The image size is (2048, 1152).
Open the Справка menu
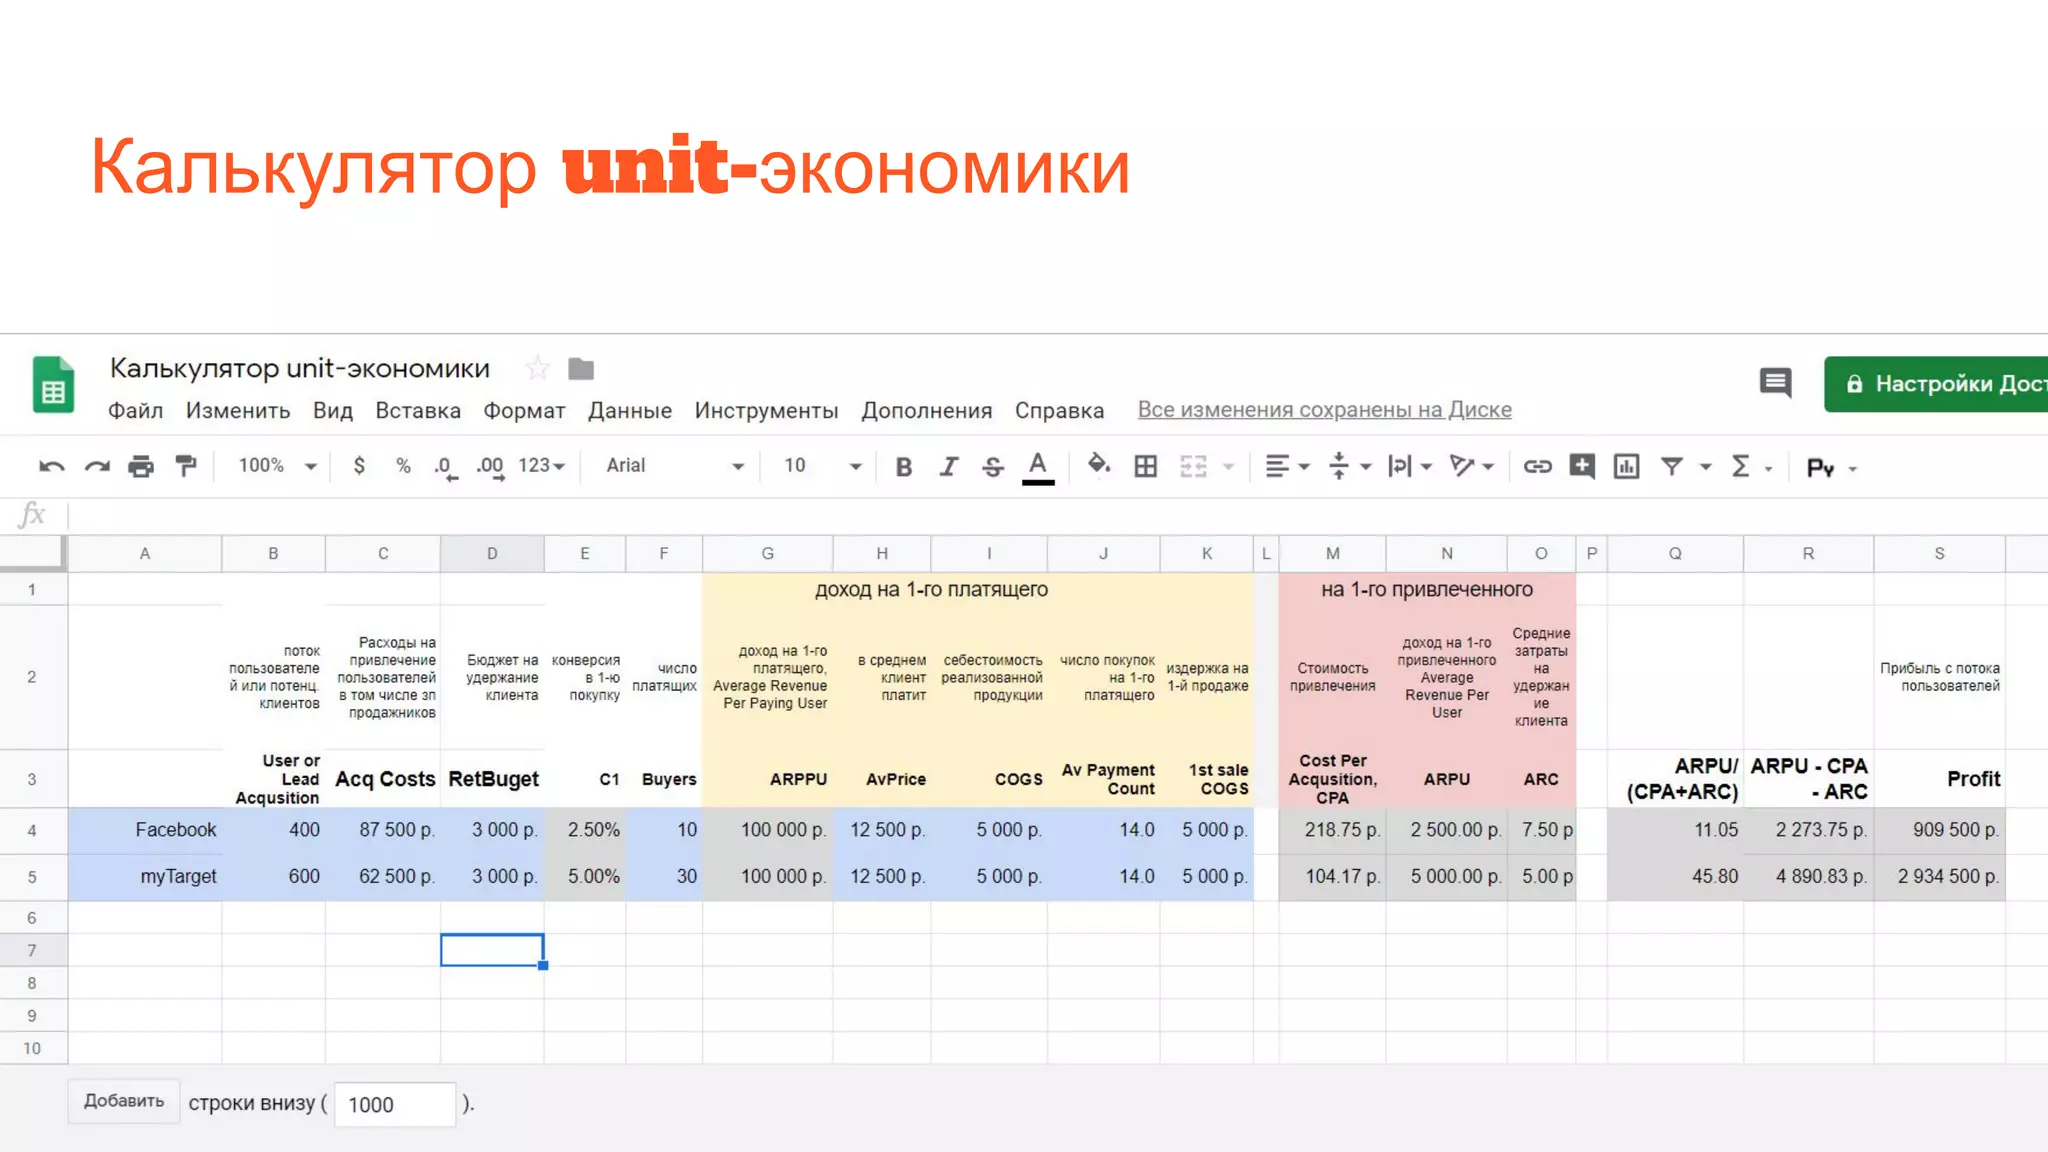(1060, 411)
